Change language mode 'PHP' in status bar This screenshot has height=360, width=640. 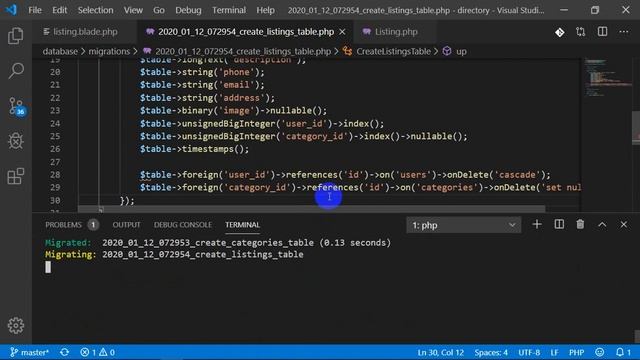click(x=576, y=352)
